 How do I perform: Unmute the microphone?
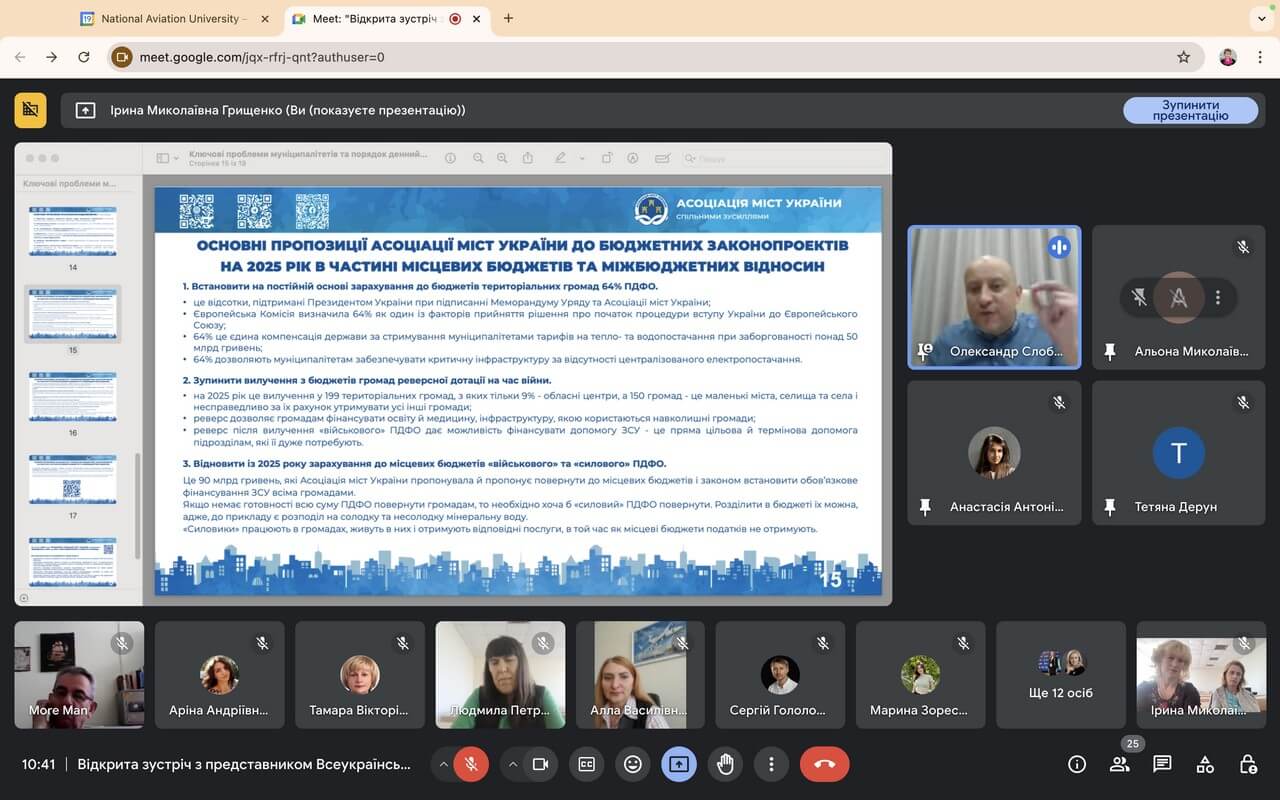point(470,764)
